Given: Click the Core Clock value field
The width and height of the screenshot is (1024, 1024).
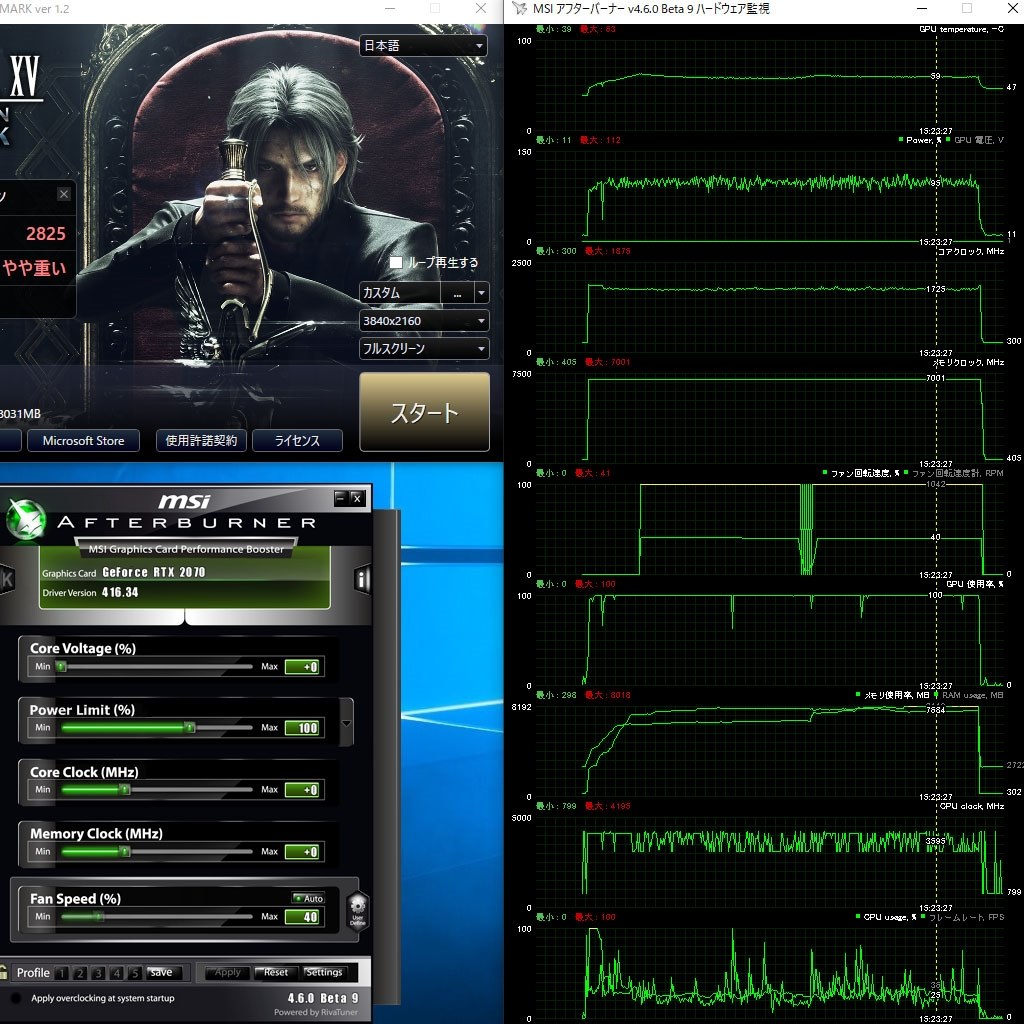Looking at the screenshot, I should point(302,790).
